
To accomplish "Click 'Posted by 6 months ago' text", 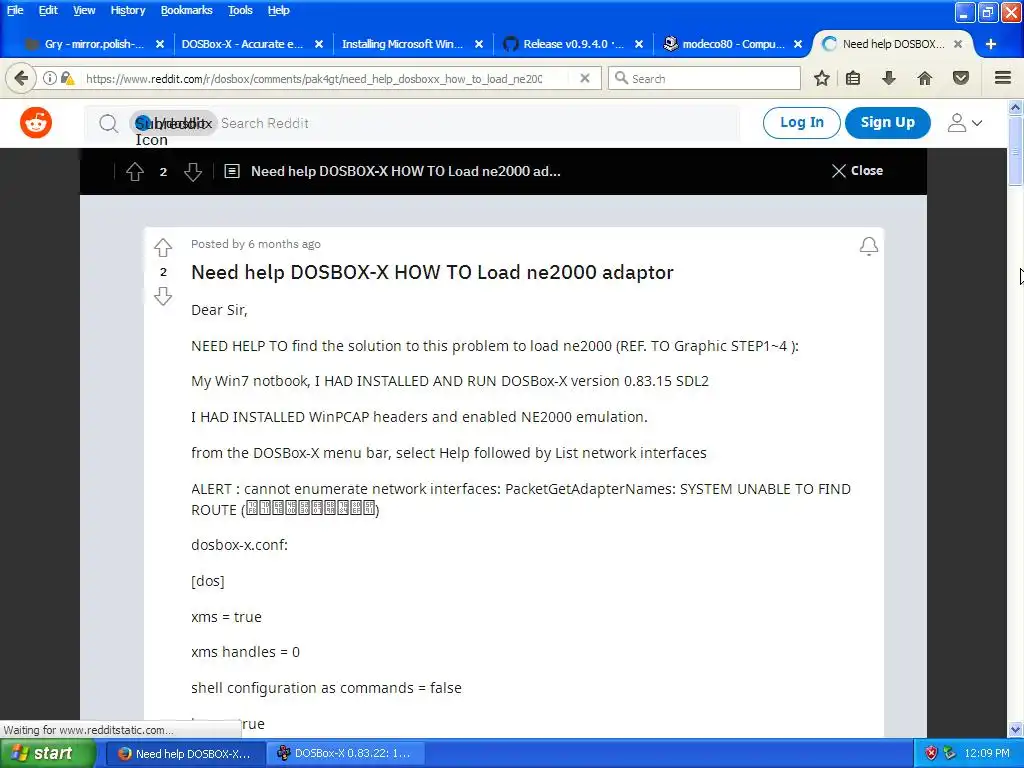I will [x=255, y=244].
